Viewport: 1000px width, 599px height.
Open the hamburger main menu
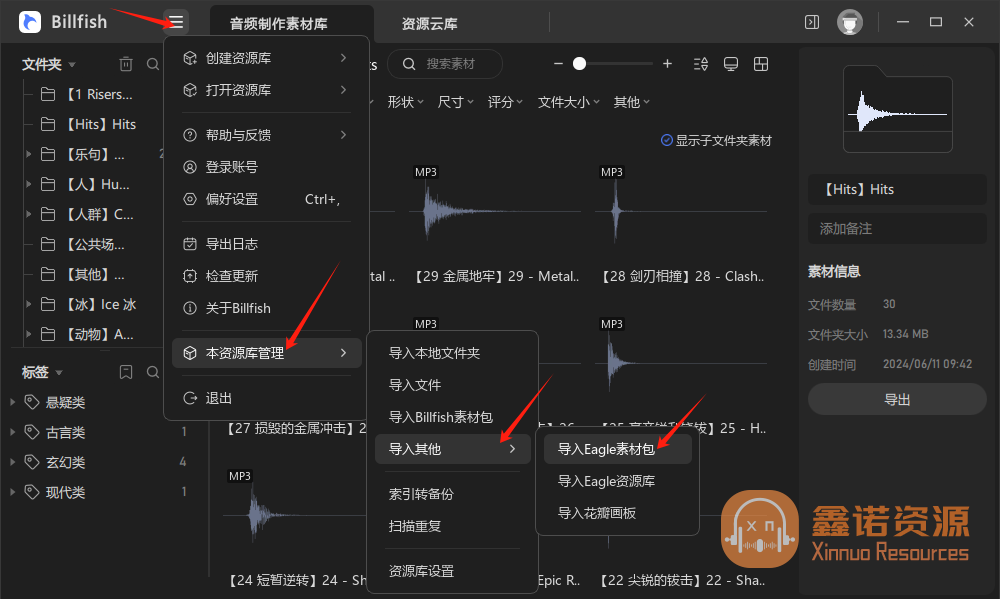(176, 22)
